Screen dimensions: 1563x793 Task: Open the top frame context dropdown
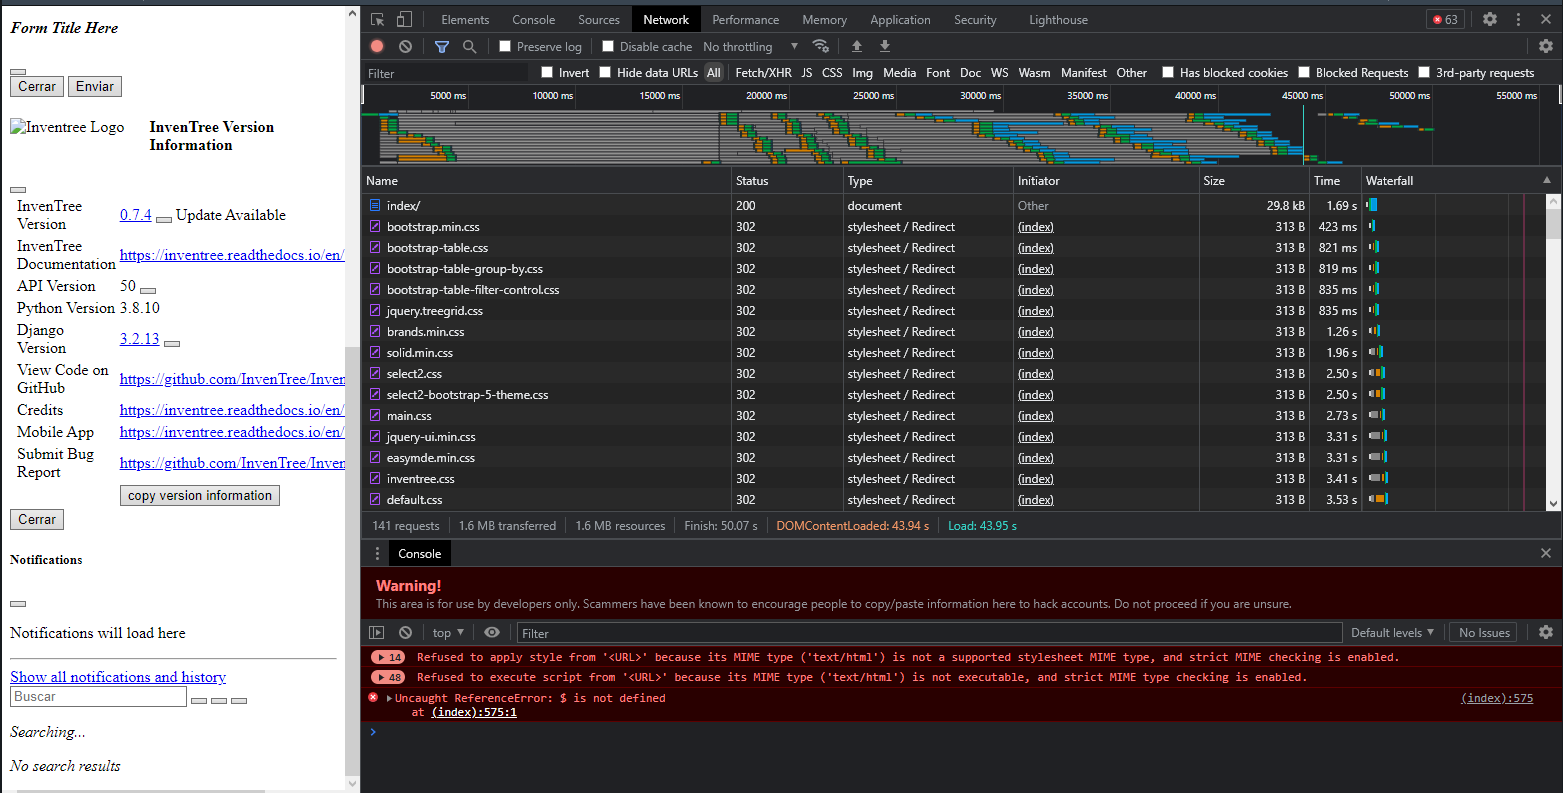coord(447,632)
